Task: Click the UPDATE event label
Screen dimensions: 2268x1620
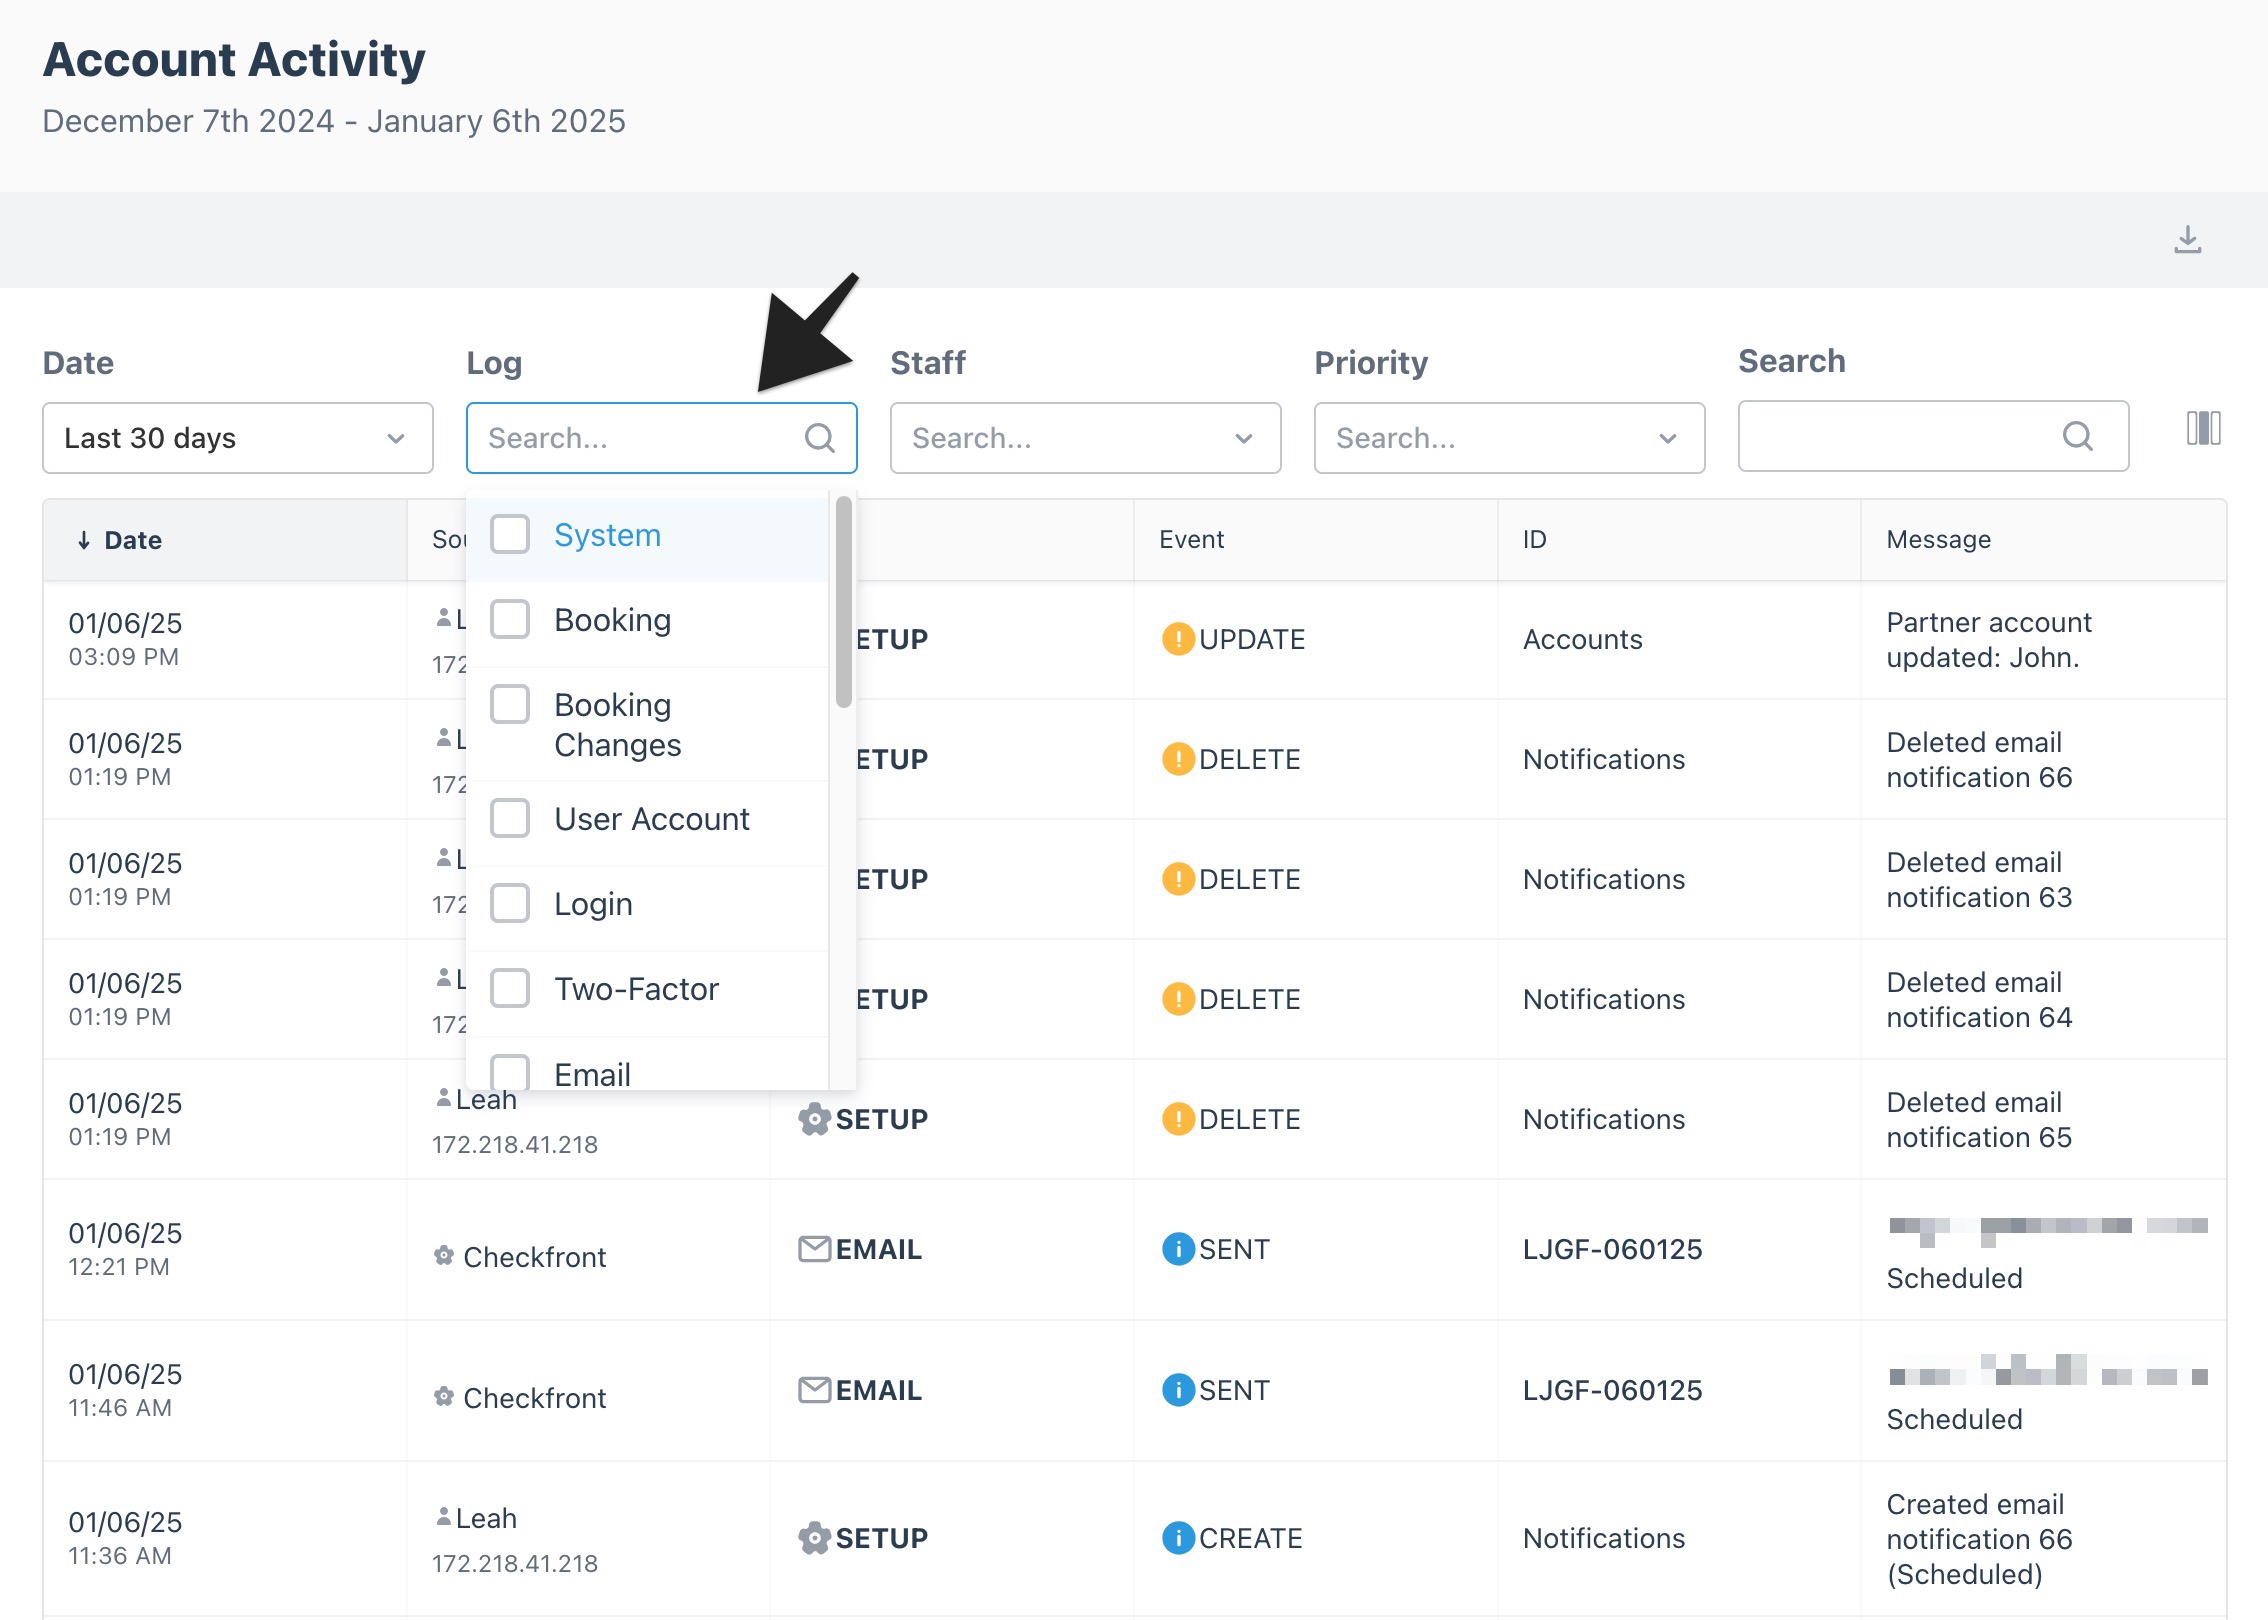Action: 1252,639
